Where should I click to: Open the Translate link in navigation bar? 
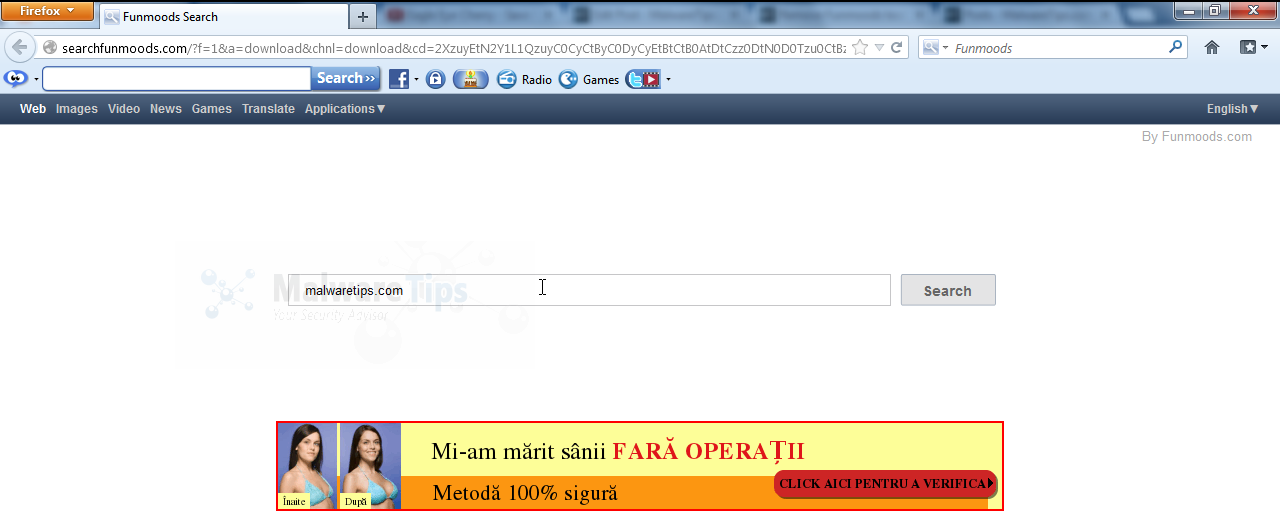pos(268,109)
